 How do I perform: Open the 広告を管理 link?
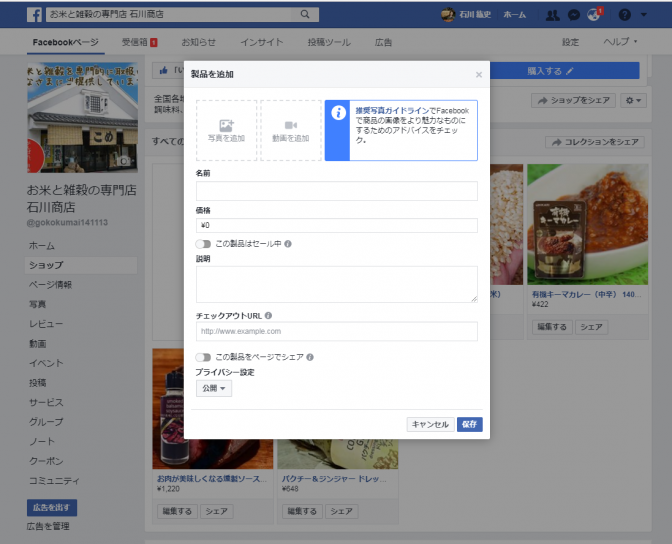click(48, 526)
